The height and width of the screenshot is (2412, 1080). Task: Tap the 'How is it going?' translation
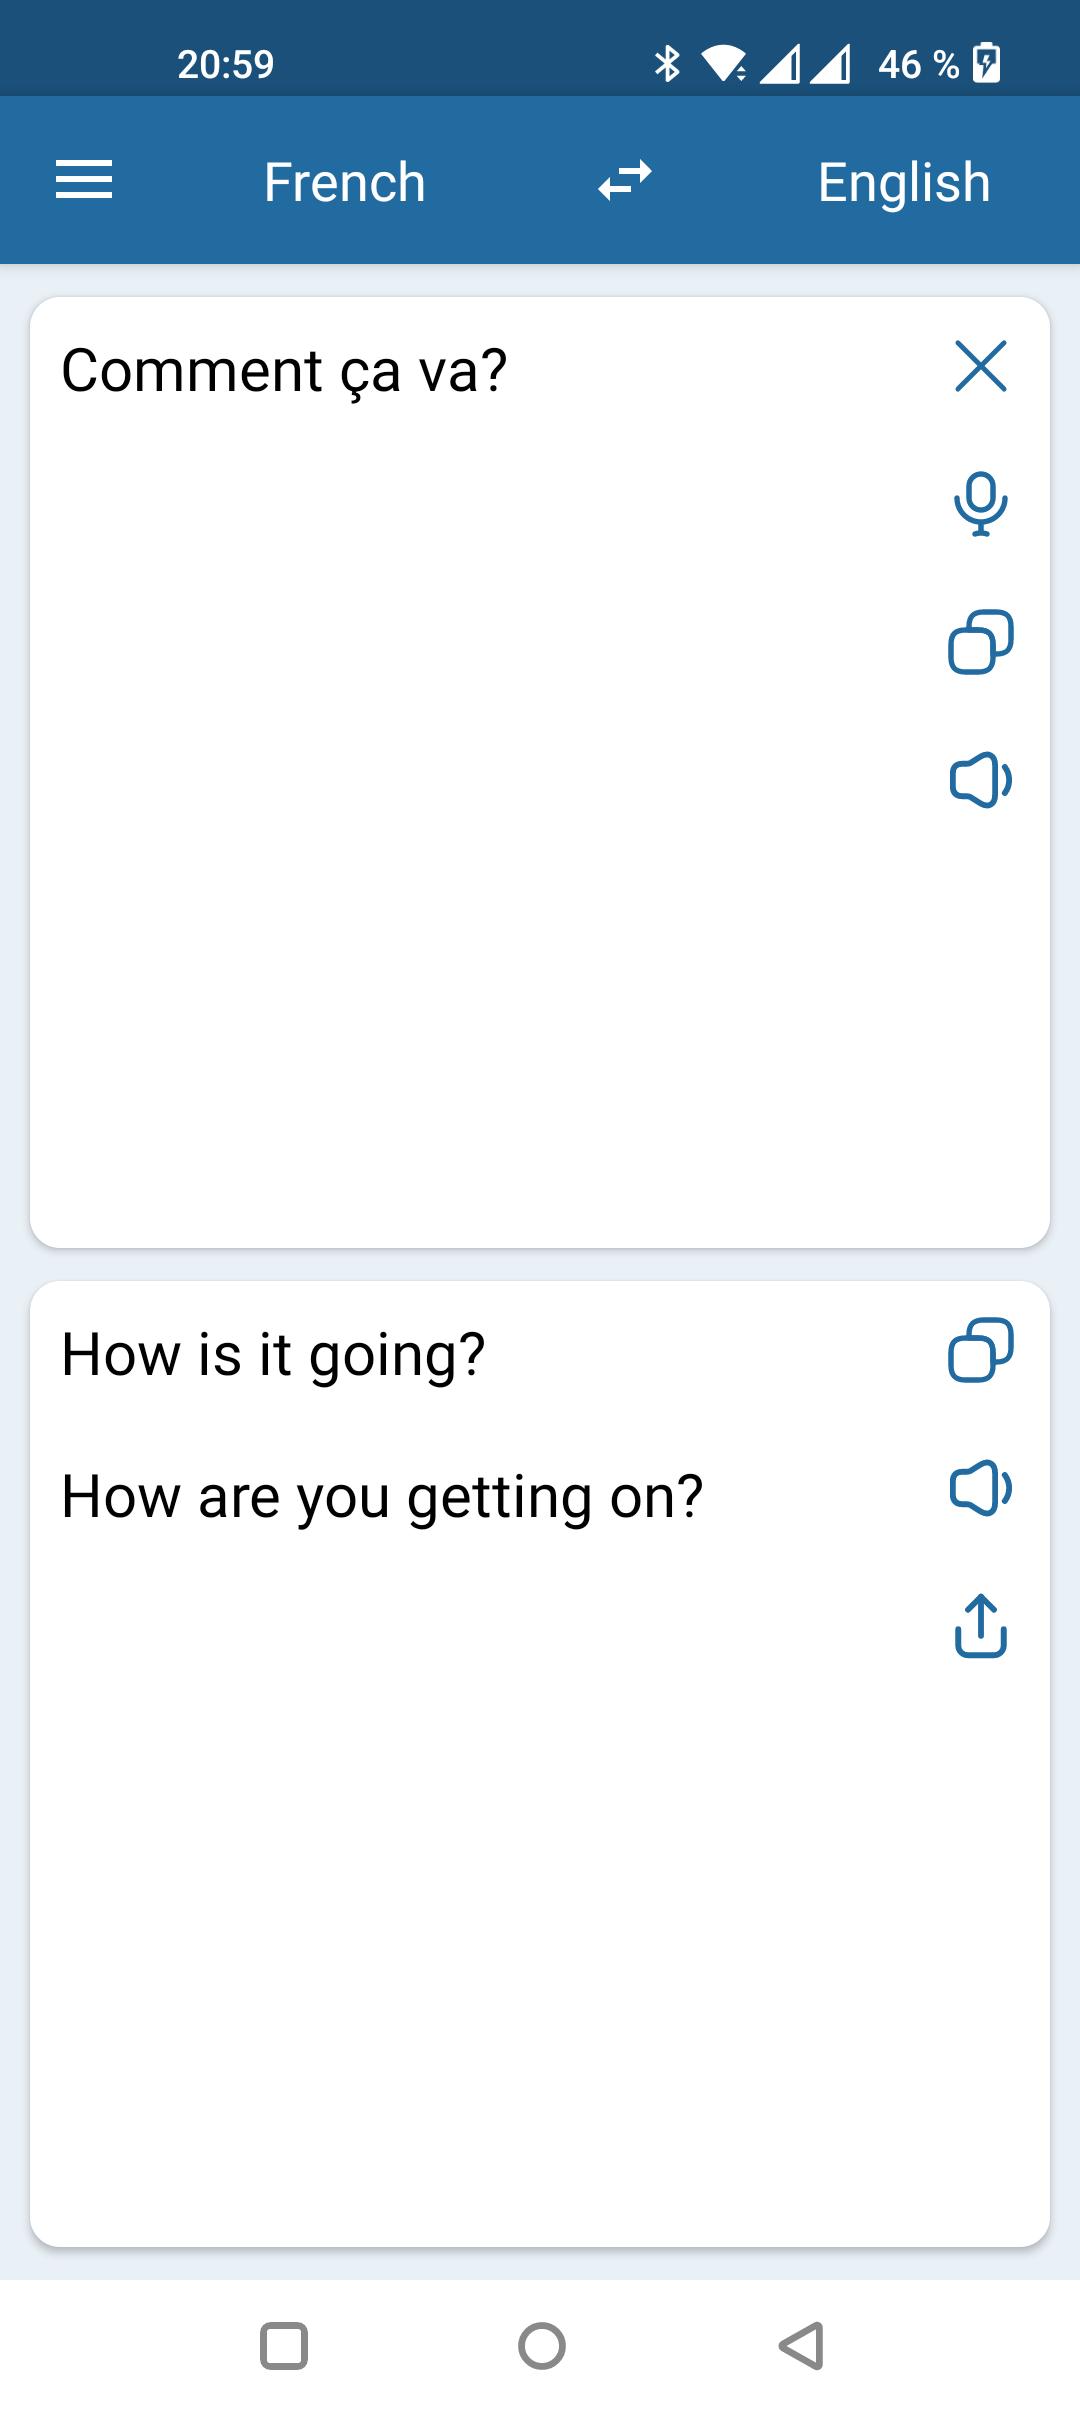pos(273,1355)
